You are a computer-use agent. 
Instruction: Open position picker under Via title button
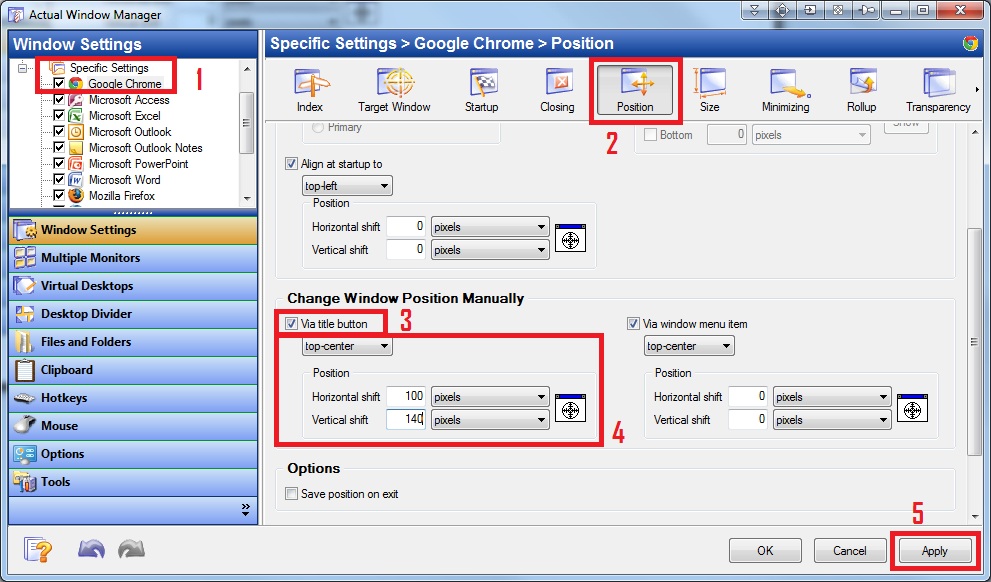(571, 409)
